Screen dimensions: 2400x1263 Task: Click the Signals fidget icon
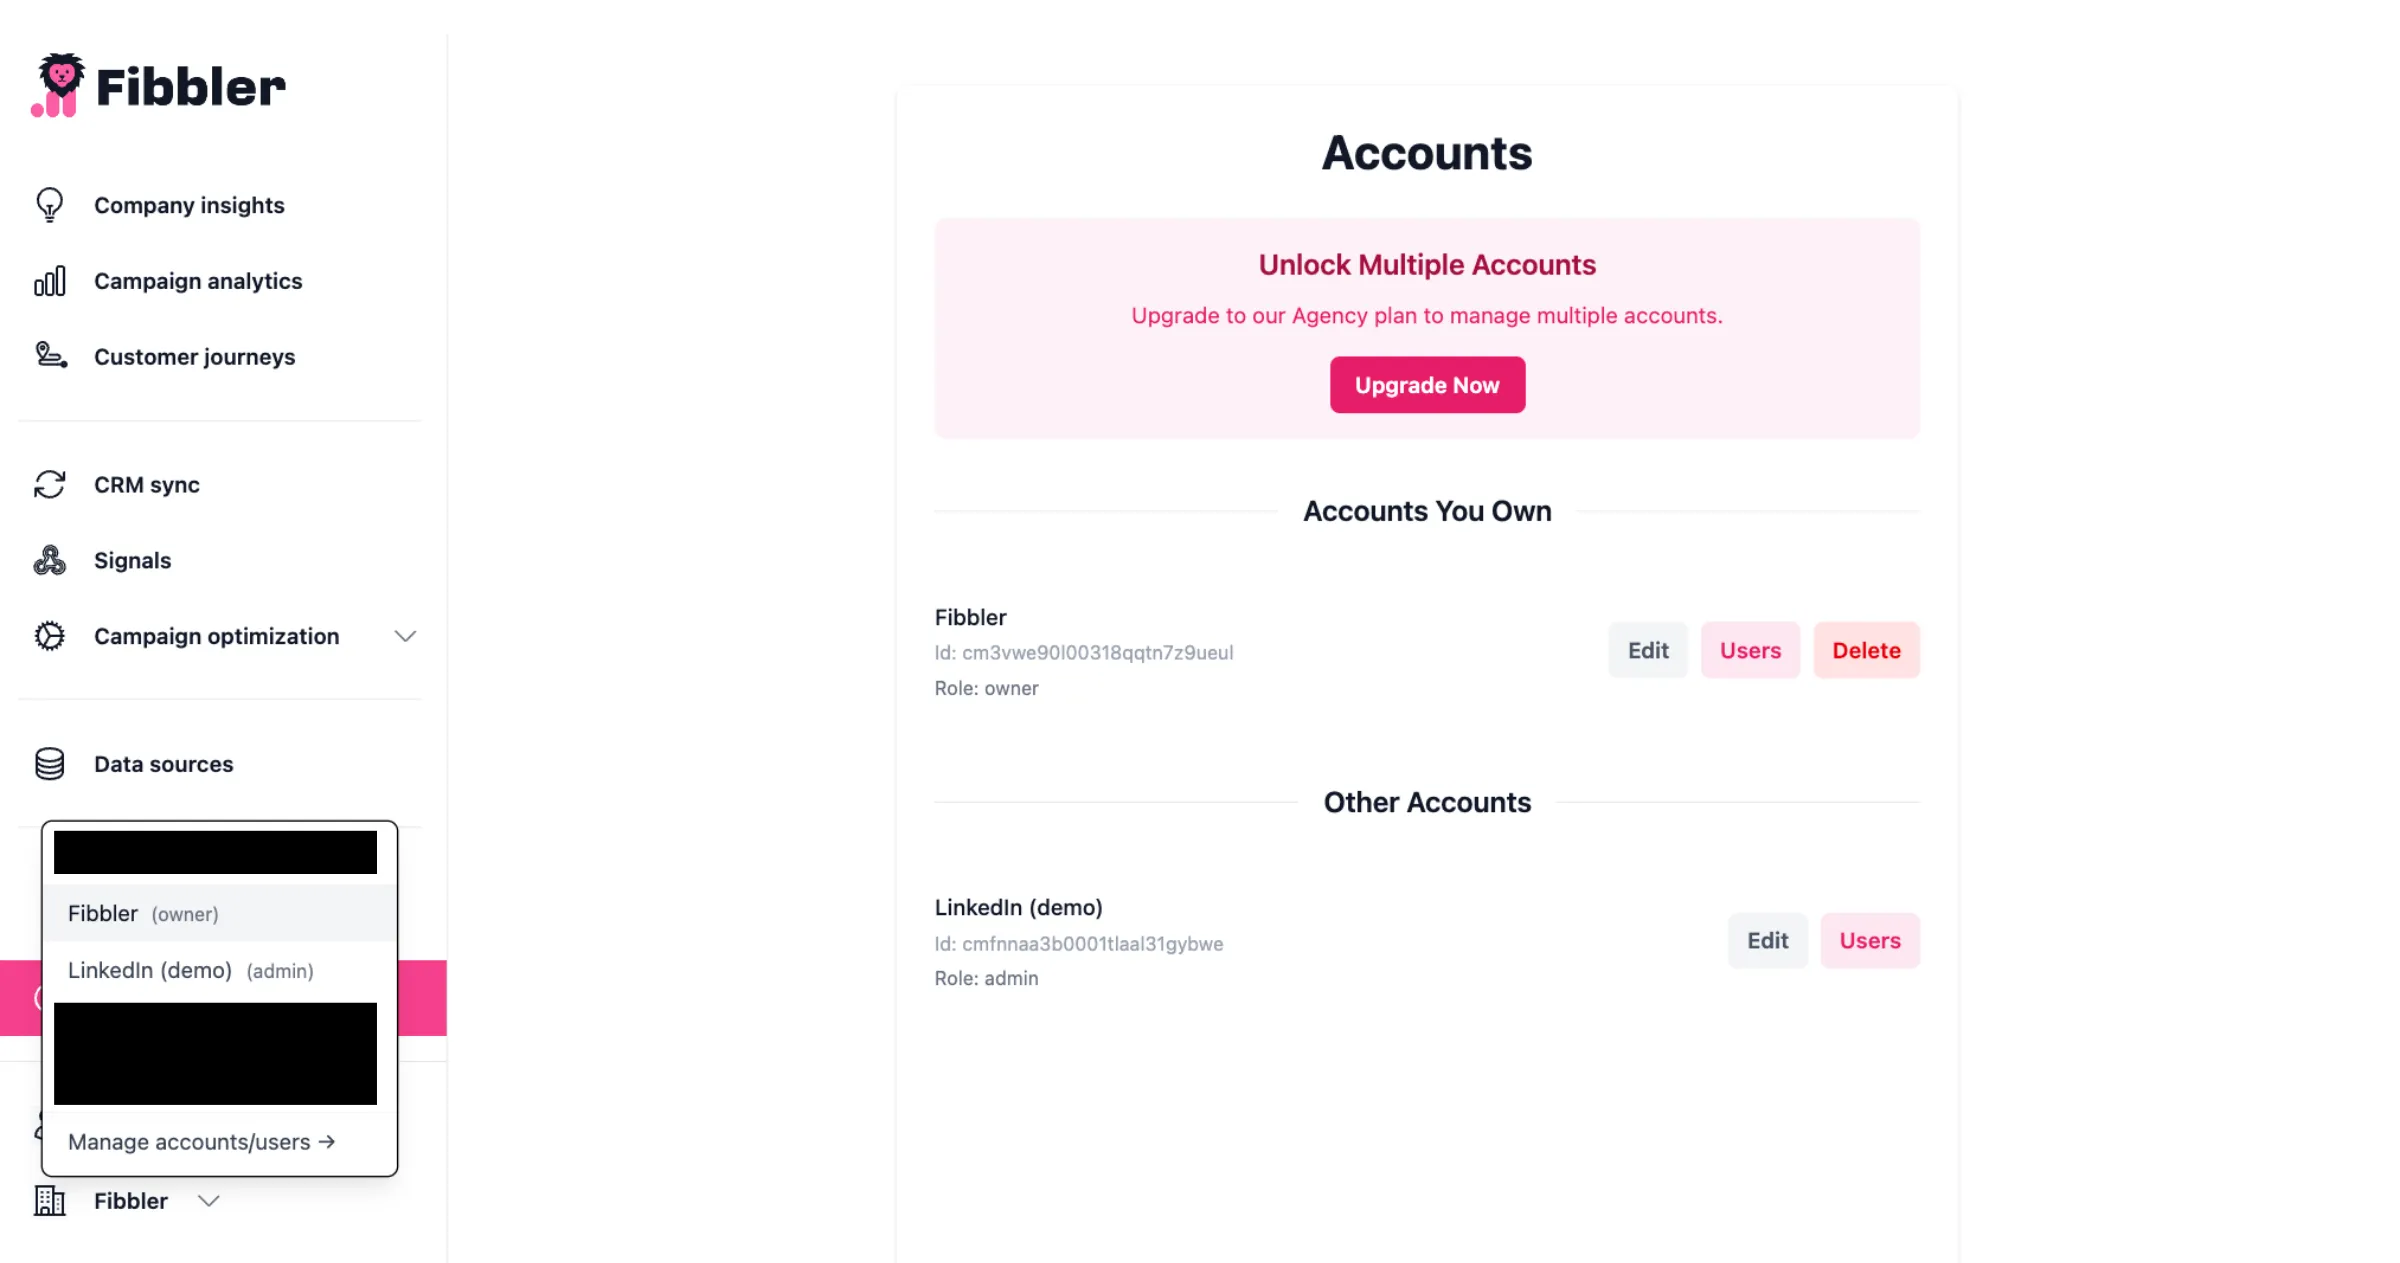49,560
